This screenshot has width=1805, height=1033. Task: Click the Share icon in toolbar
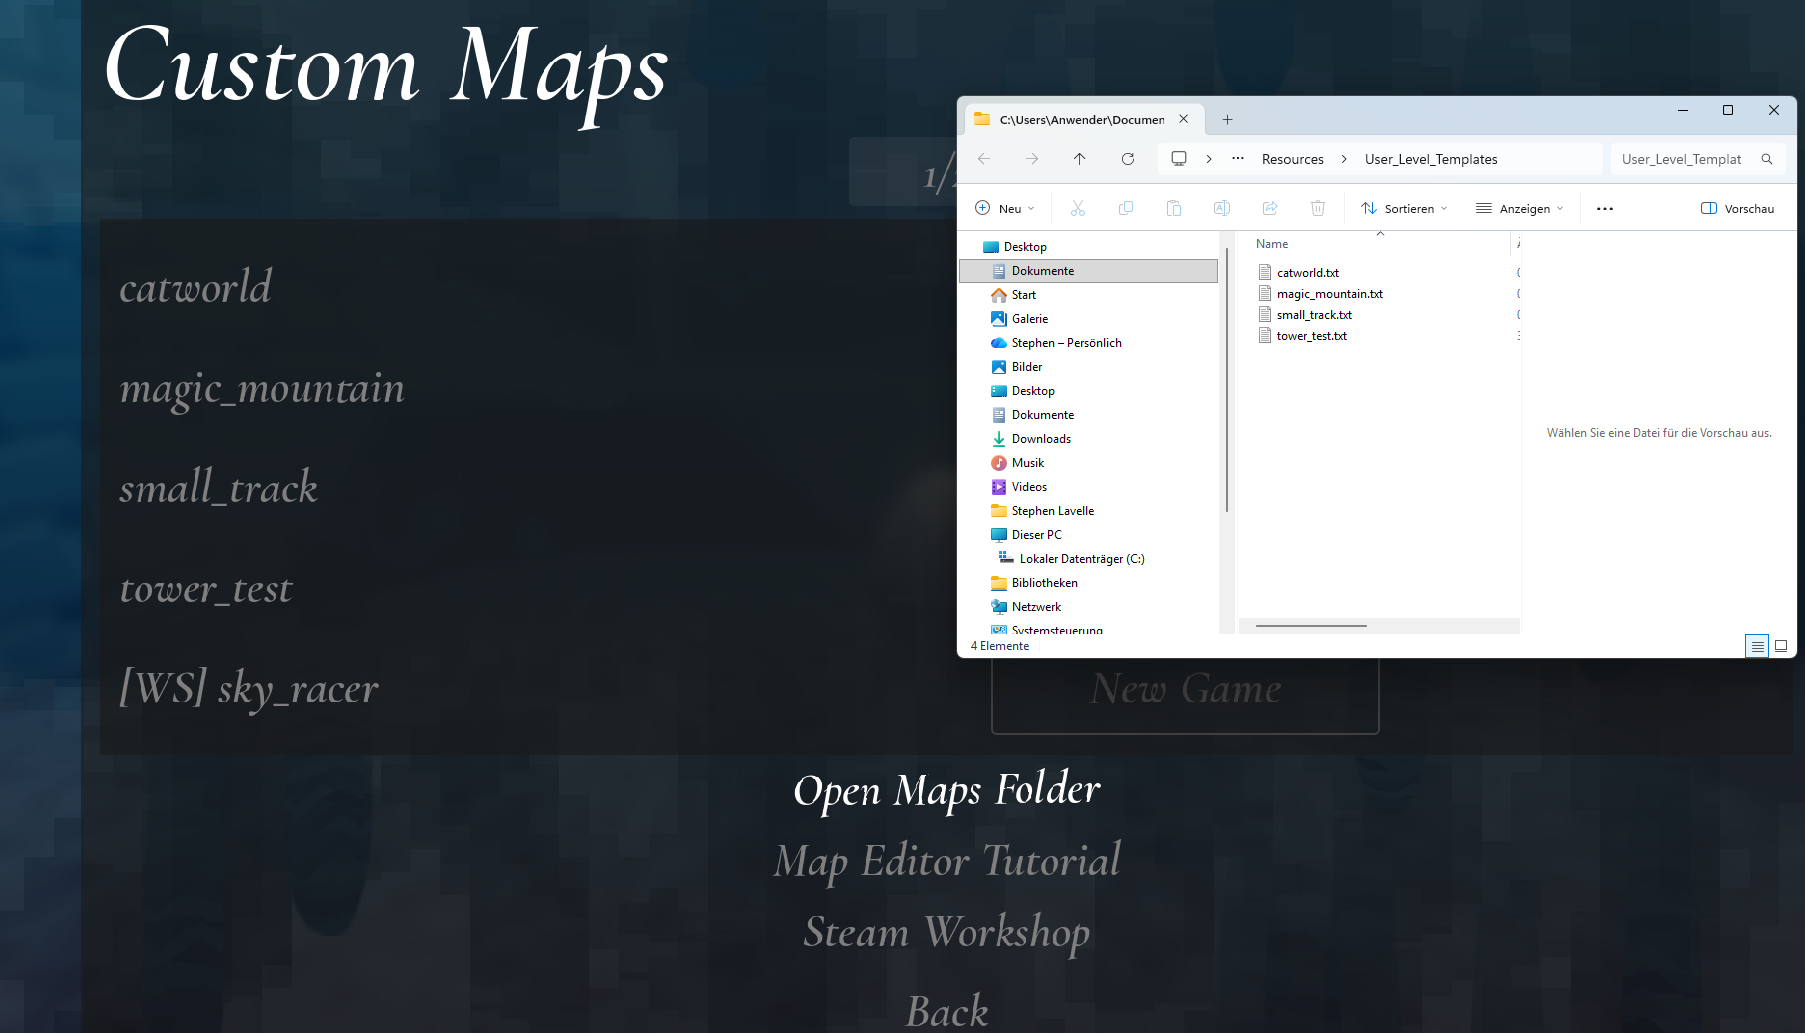1269,208
